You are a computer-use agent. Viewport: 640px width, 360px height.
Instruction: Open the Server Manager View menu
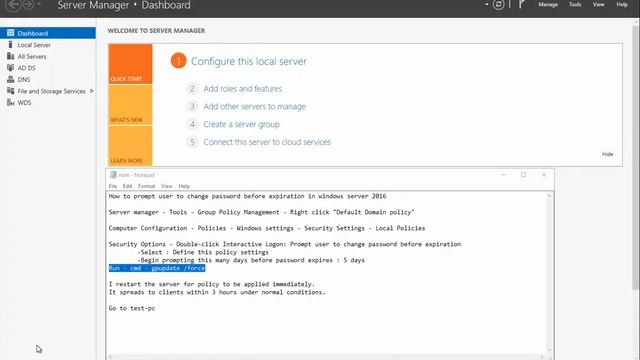click(x=598, y=4)
